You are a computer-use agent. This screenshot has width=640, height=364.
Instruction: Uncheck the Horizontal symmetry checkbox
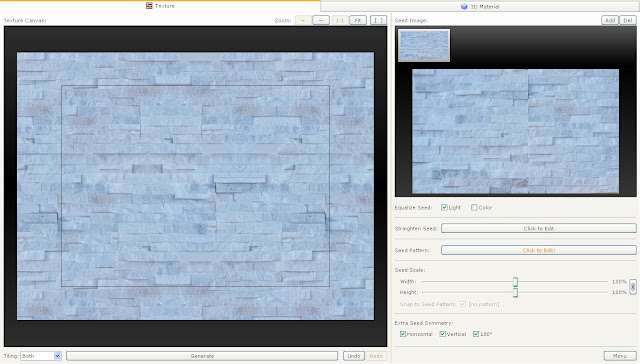point(403,334)
